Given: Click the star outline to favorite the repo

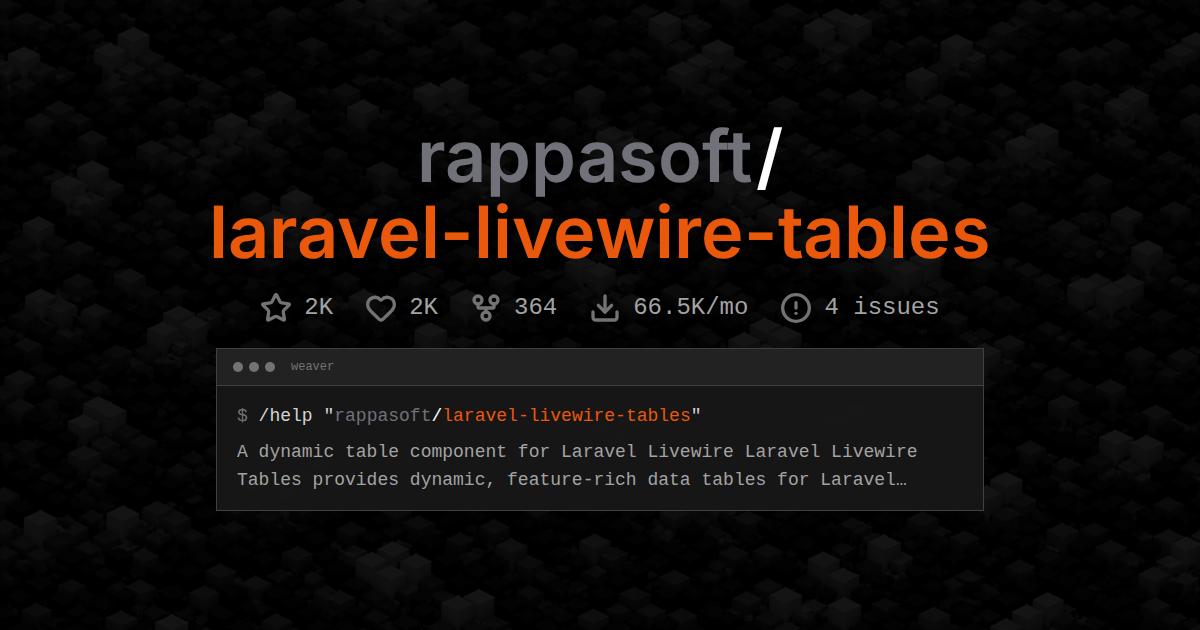Looking at the screenshot, I should (275, 307).
